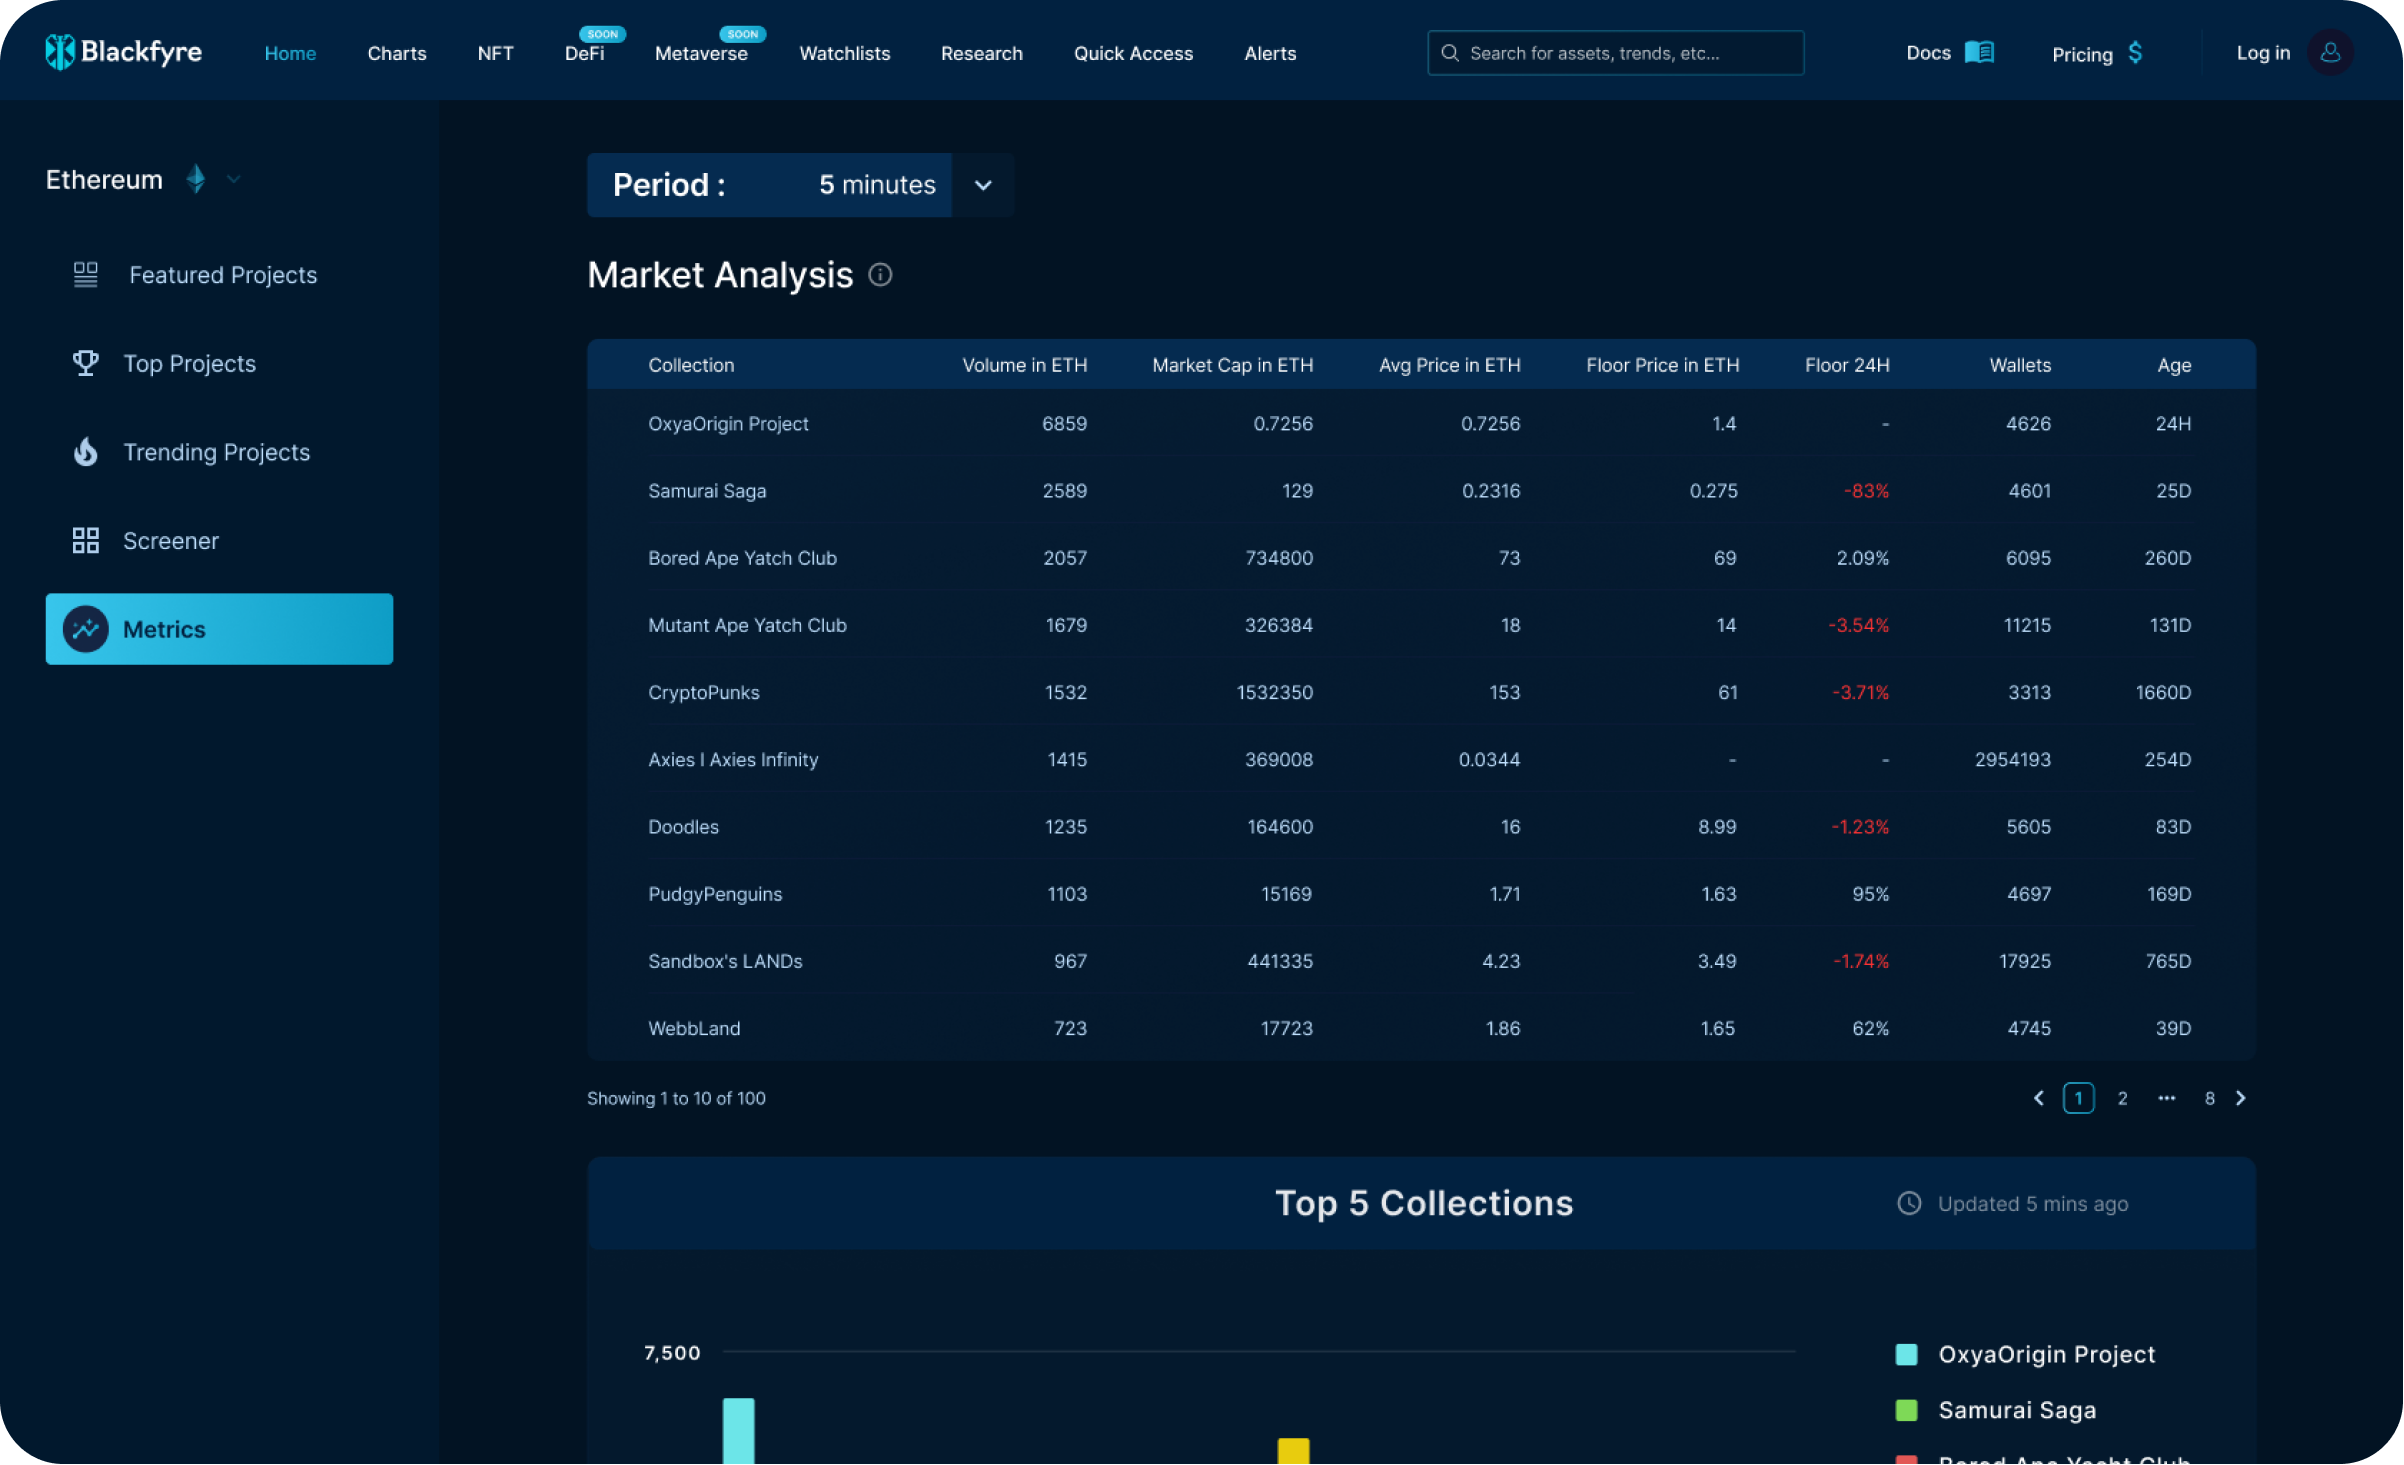Image resolution: width=2404 pixels, height=1465 pixels.
Task: Open the Quick Access menu item
Action: 1133,53
